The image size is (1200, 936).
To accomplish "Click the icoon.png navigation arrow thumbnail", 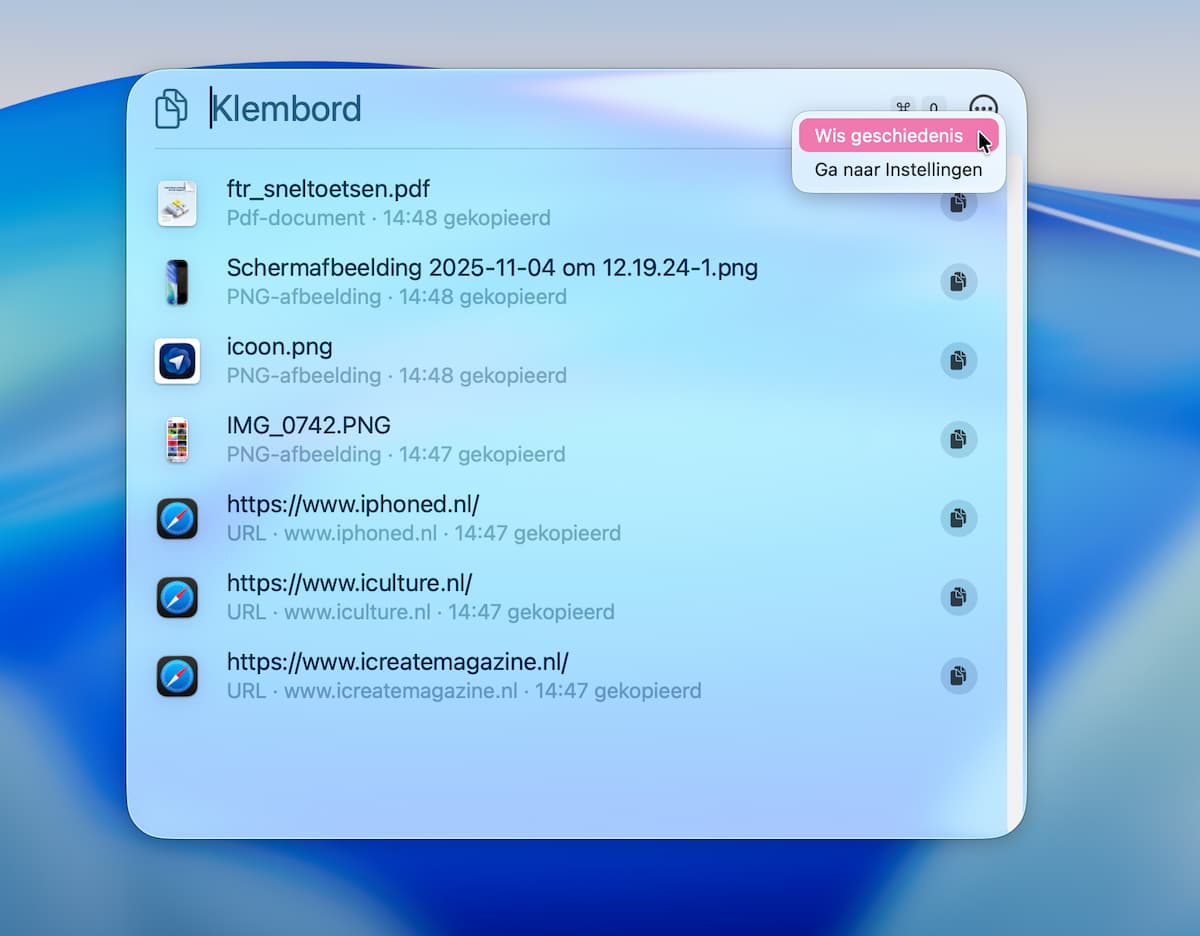I will pyautogui.click(x=177, y=361).
